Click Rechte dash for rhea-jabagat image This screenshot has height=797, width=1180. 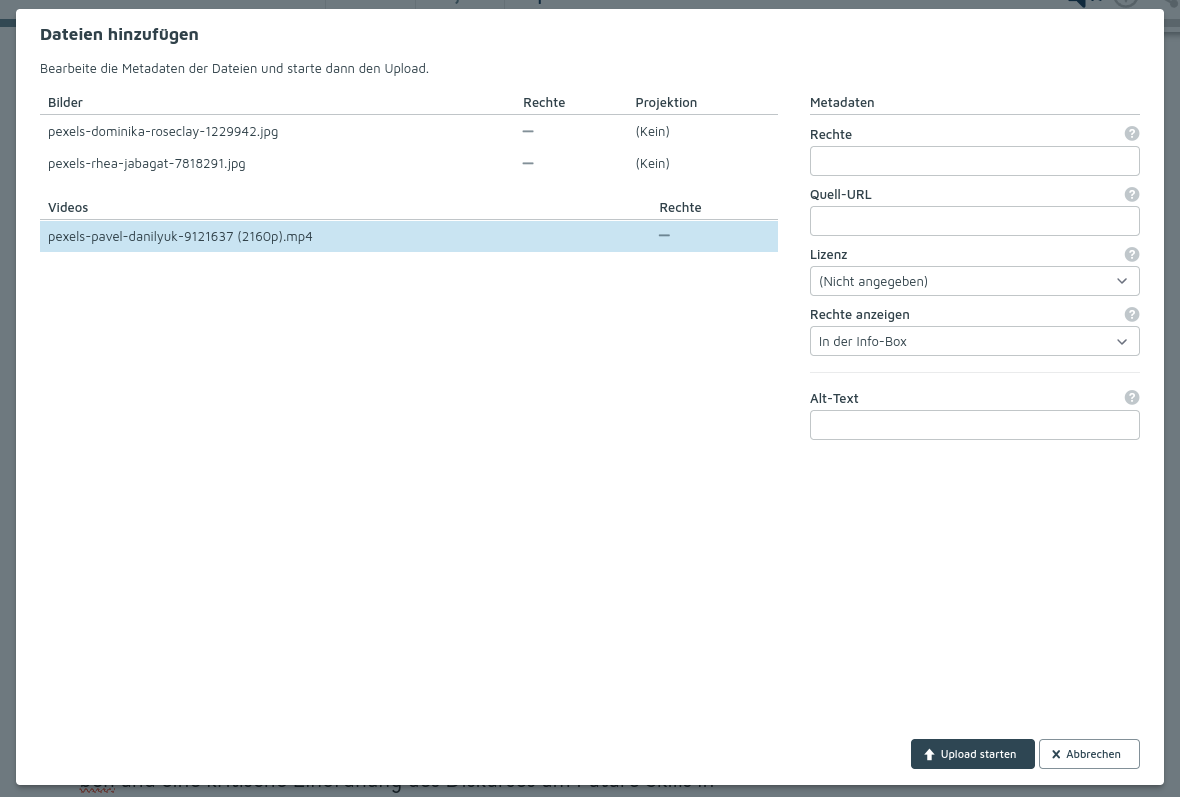pos(528,163)
